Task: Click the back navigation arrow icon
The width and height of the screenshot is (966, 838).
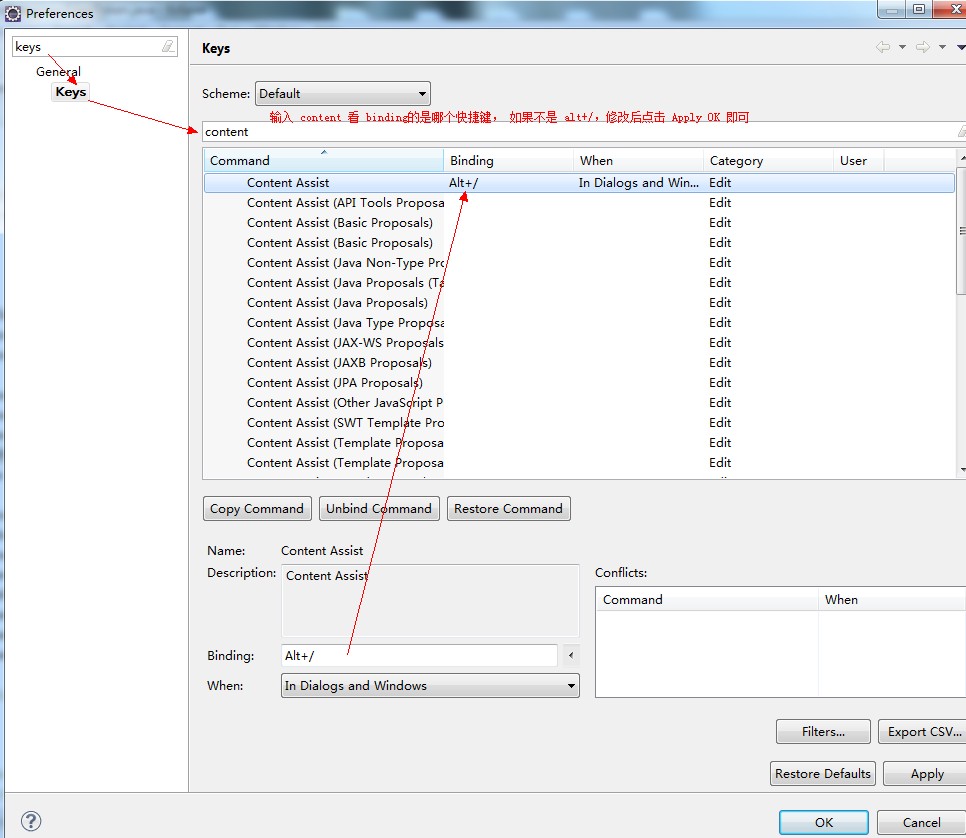Action: point(882,47)
